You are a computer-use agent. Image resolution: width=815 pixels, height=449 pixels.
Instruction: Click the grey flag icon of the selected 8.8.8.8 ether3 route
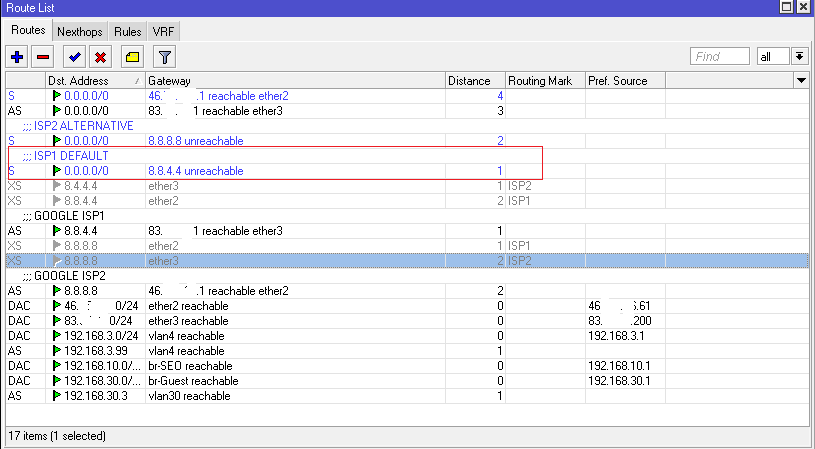point(57,261)
